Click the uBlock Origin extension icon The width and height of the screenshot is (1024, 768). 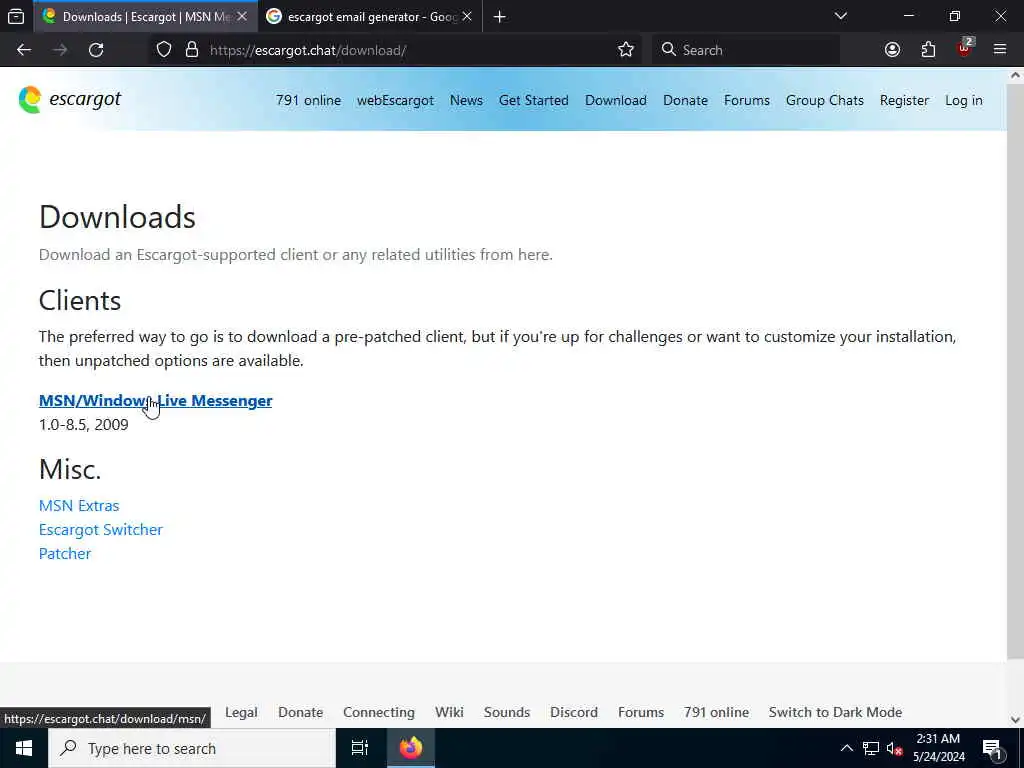click(x=964, y=50)
